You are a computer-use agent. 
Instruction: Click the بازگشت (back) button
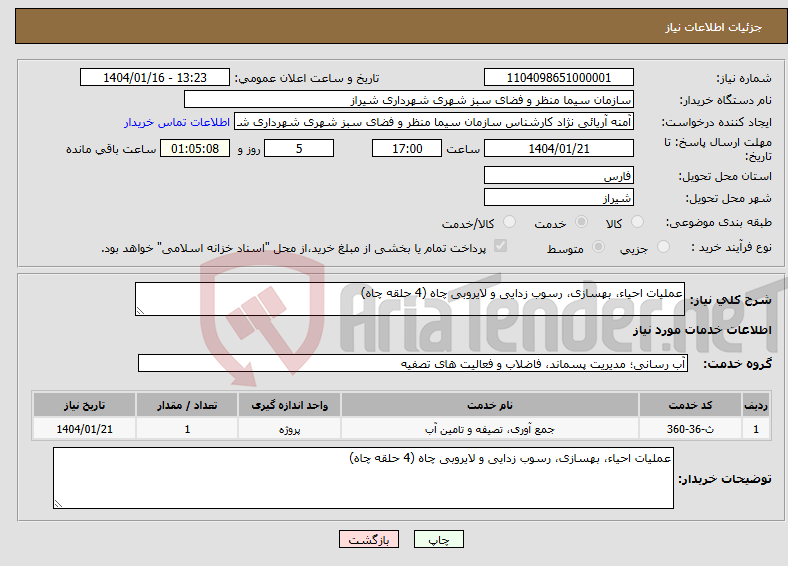(369, 539)
